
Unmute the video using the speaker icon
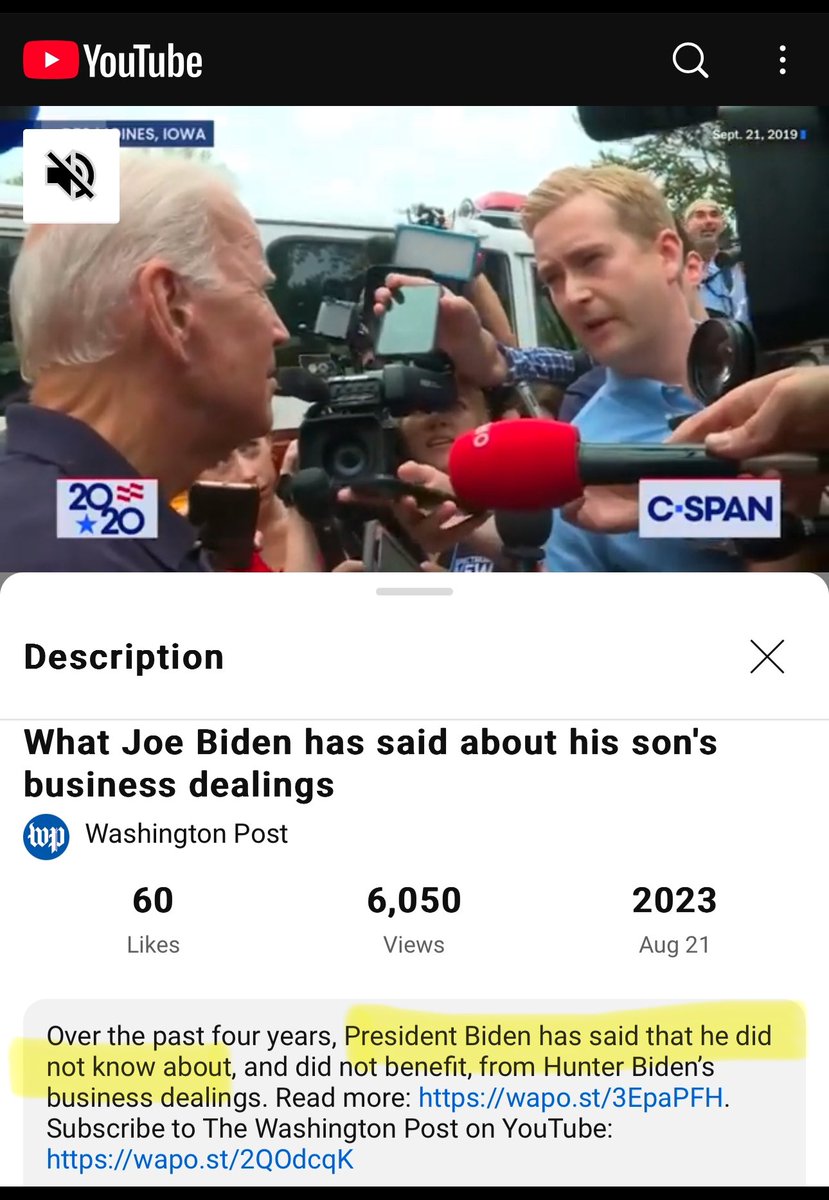[71, 176]
